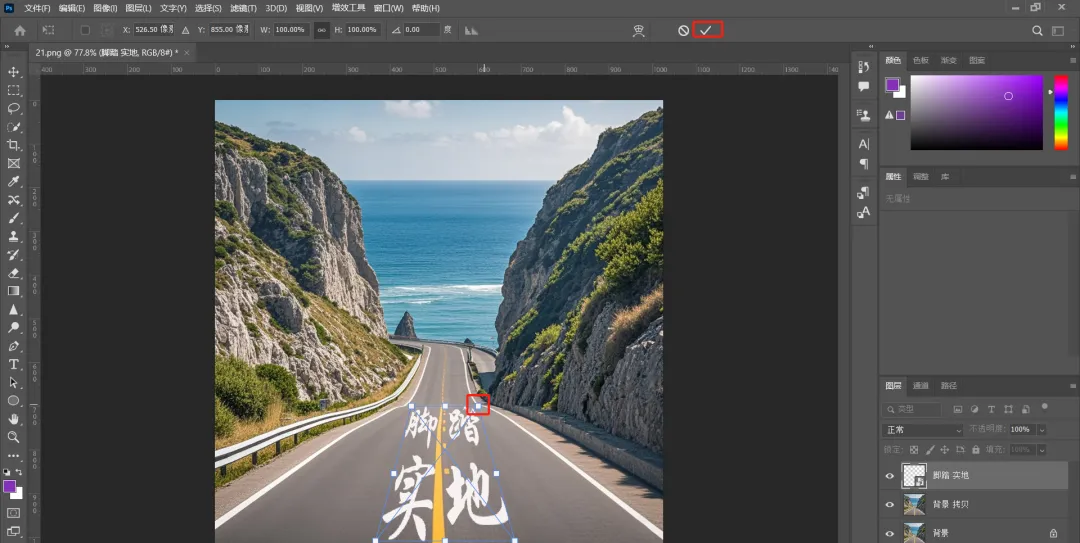This screenshot has height=543, width=1080.
Task: Open the 正常 blend mode dropdown
Action: [x=921, y=430]
